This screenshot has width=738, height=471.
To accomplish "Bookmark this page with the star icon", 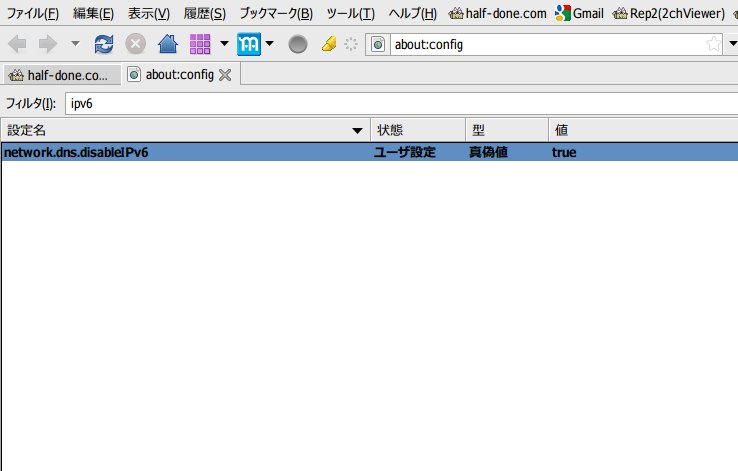I will 714,44.
